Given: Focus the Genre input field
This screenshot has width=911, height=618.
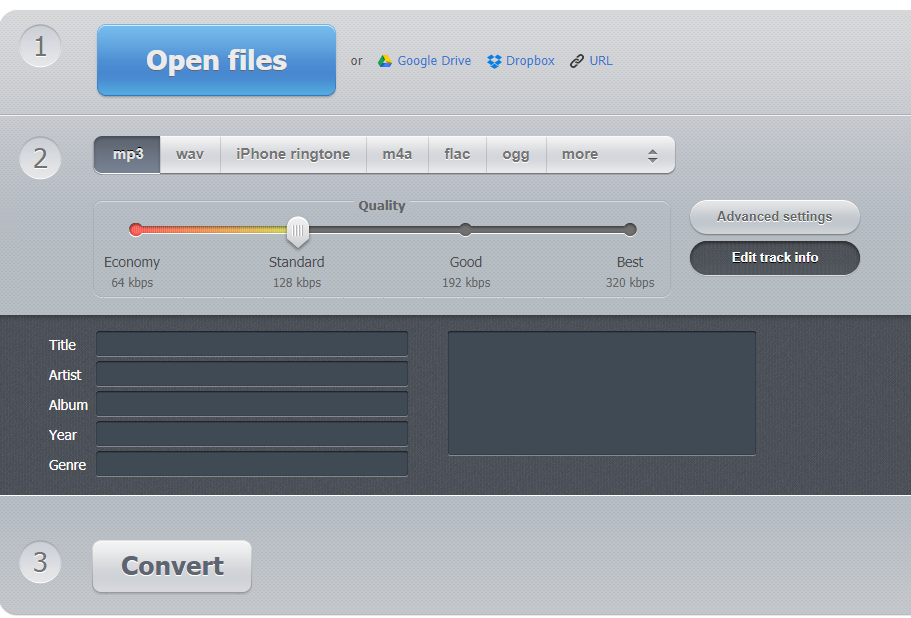Looking at the screenshot, I should coord(252,464).
